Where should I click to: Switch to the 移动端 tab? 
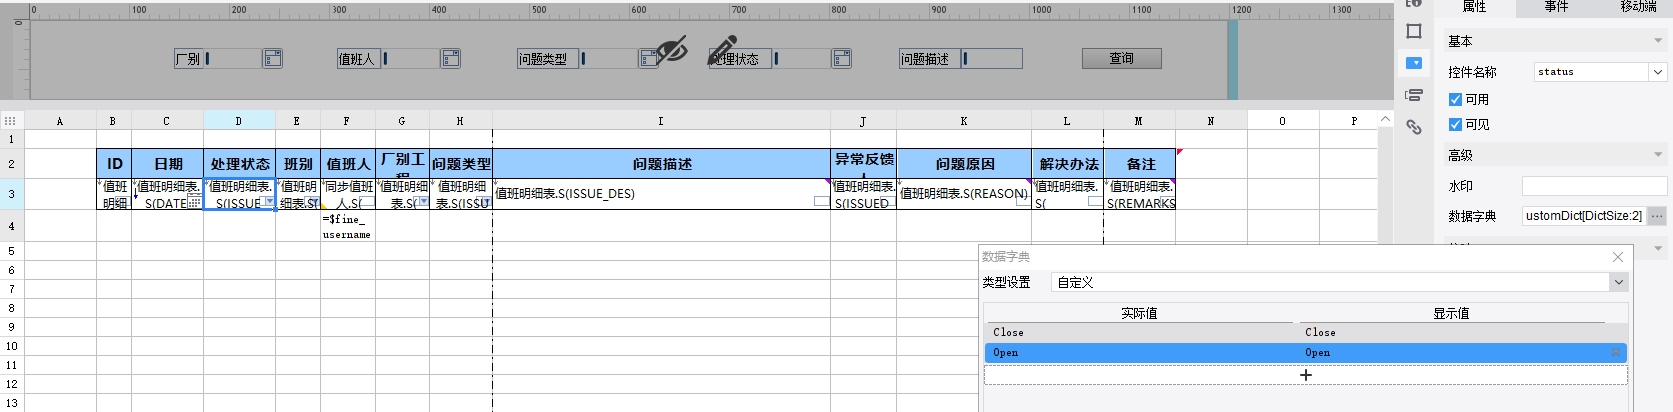(1638, 7)
